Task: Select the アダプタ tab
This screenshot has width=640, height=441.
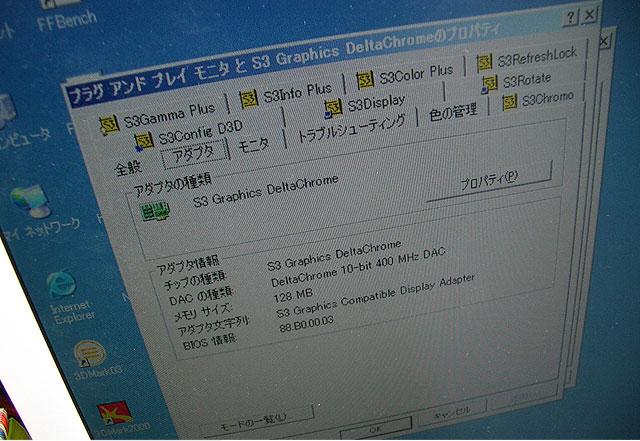Action: [x=193, y=154]
